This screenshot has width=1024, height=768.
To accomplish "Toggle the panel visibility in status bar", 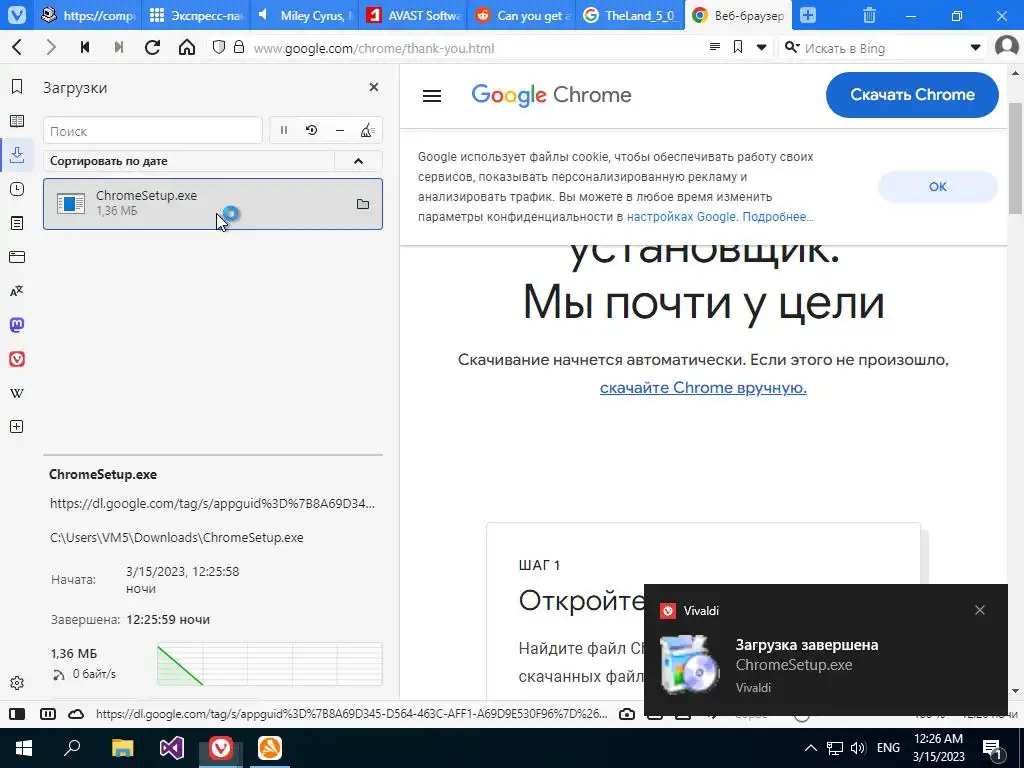I will coord(17,714).
